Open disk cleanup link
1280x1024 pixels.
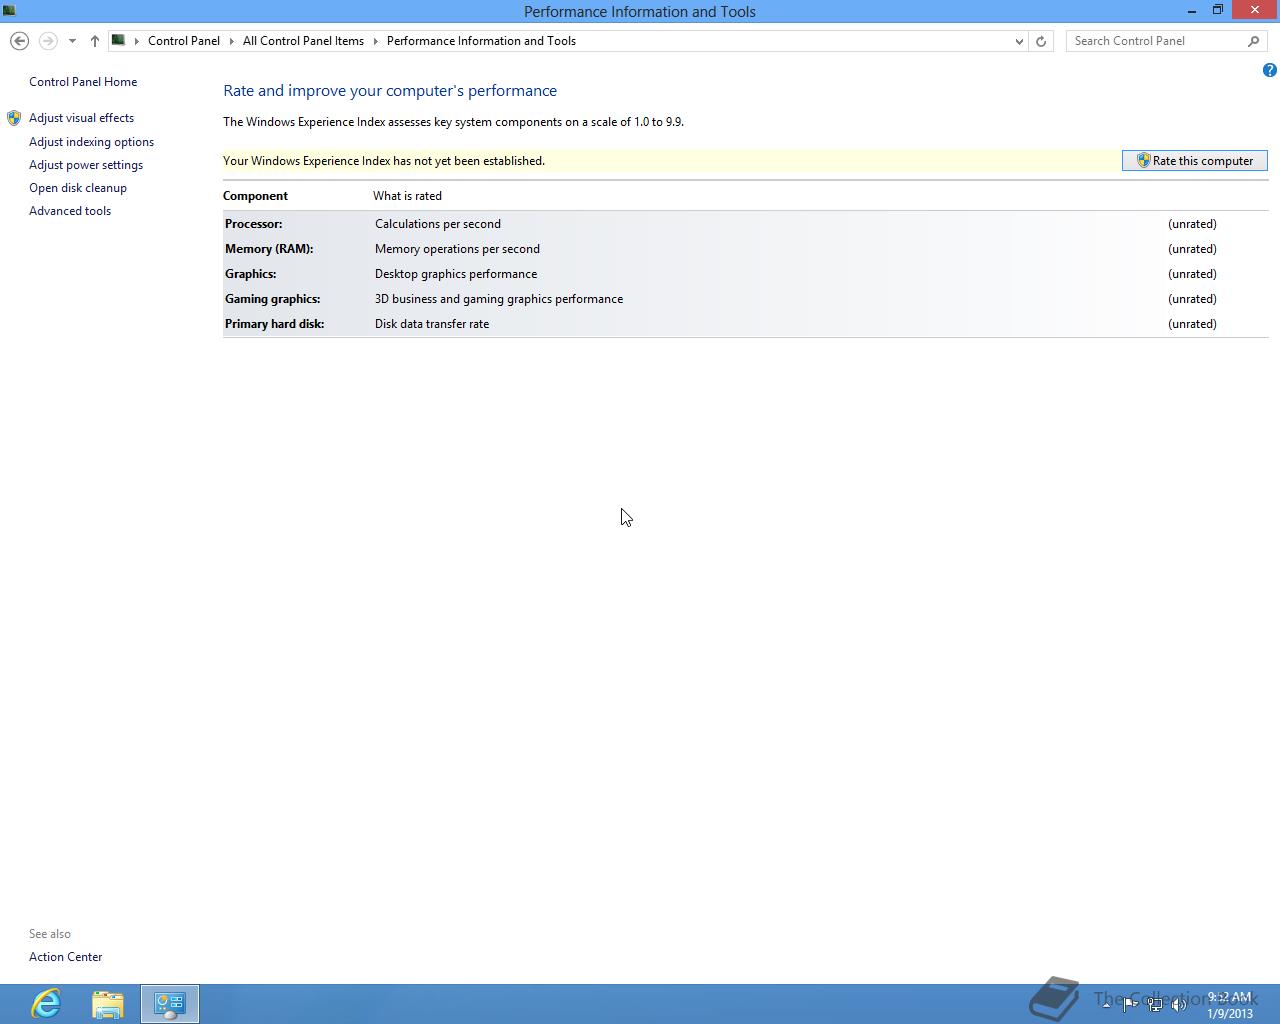(78, 188)
